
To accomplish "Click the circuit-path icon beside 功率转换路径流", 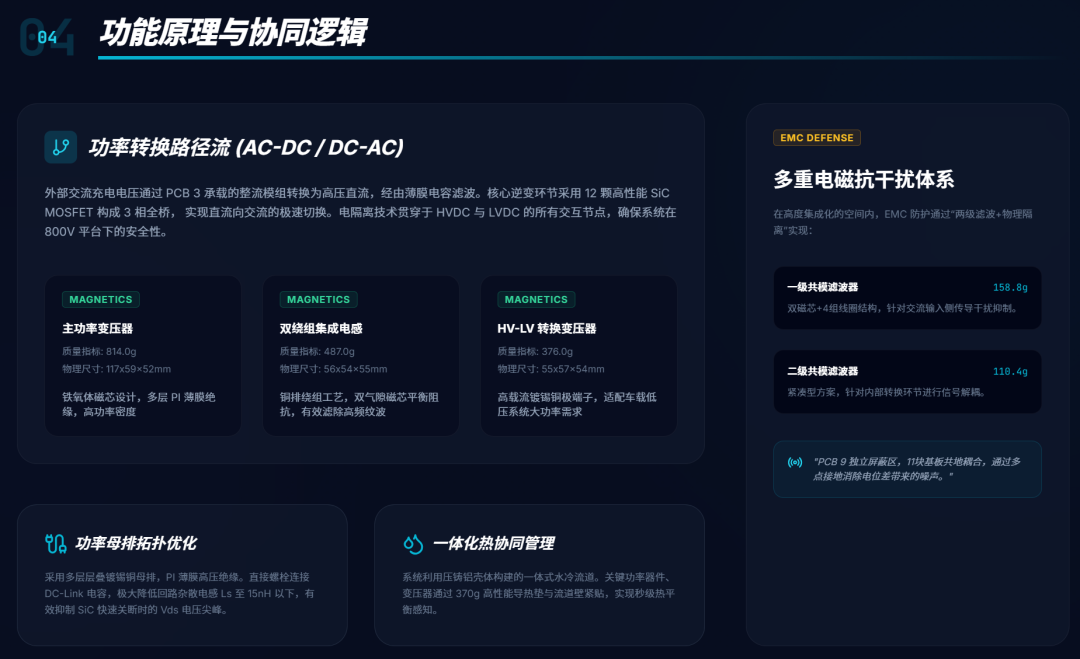I will tap(60, 146).
